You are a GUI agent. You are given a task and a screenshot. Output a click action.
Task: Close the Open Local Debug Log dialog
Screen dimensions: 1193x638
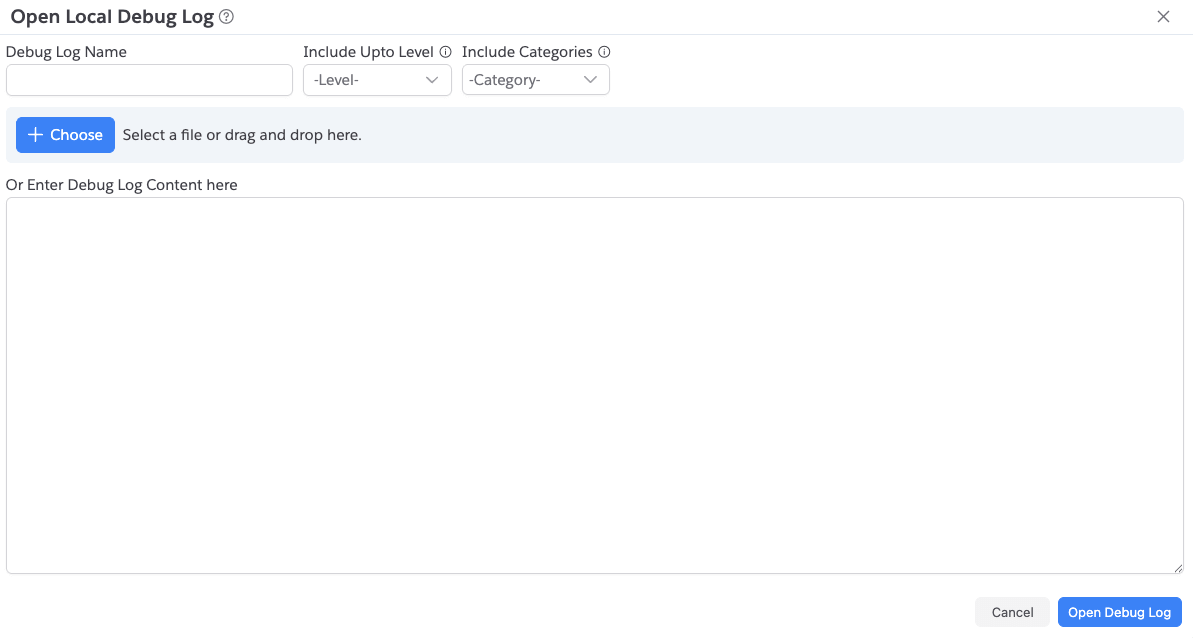[1163, 17]
